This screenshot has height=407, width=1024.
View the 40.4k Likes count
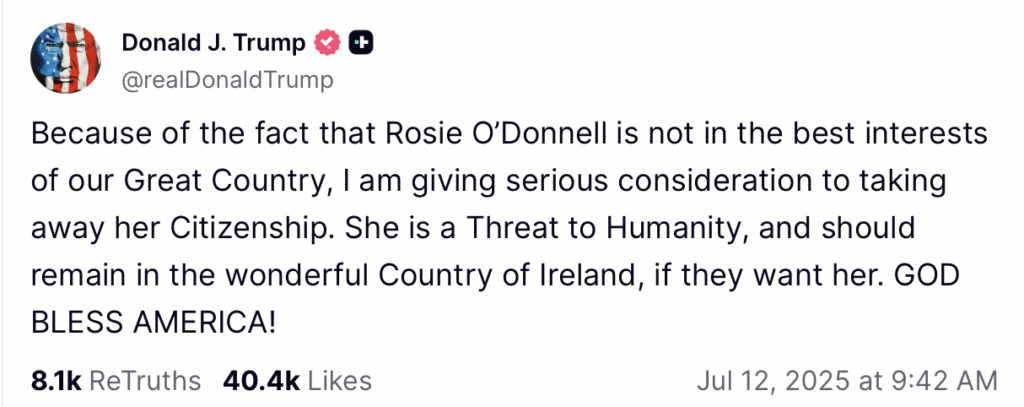tap(261, 380)
